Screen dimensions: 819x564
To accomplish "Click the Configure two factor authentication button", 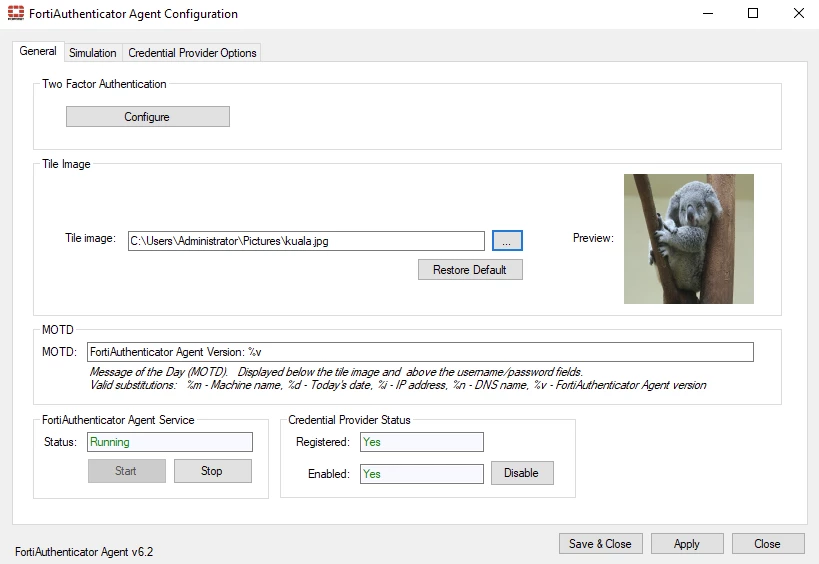I will [148, 116].
